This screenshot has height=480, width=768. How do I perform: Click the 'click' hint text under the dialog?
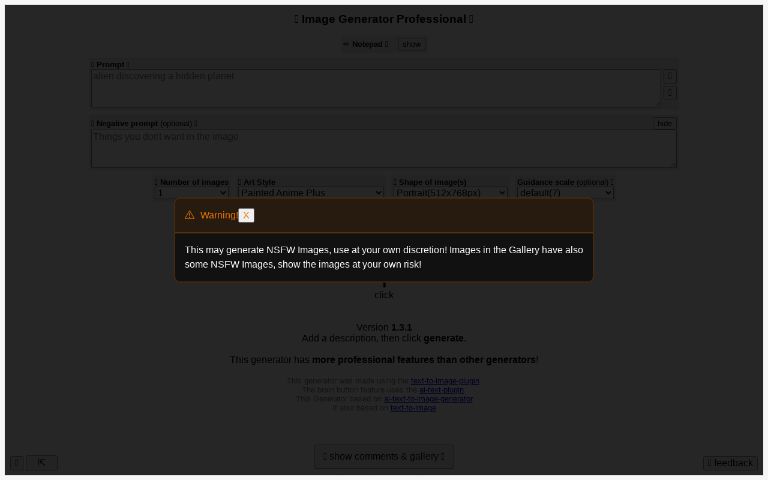384,295
